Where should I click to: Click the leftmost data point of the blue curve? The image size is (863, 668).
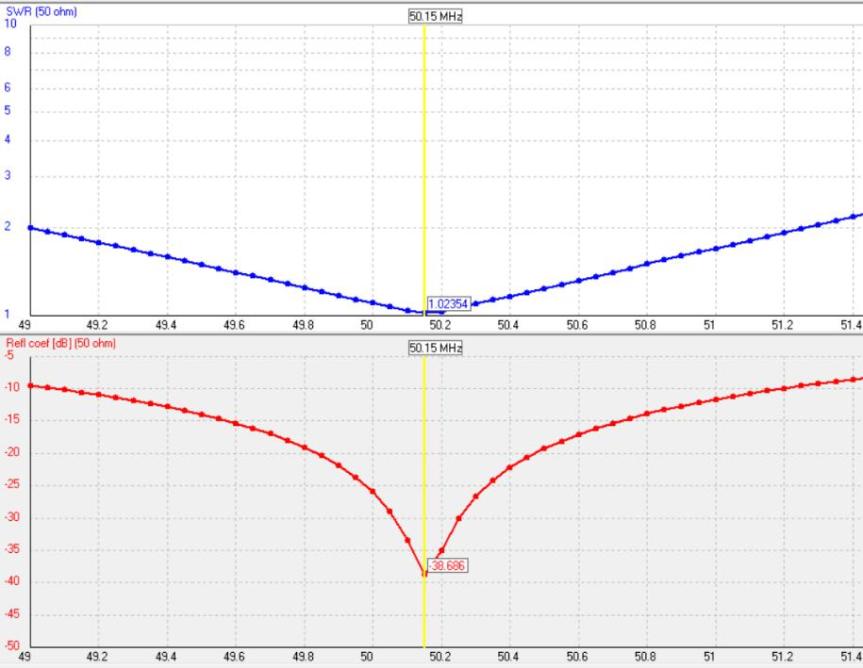tap(30, 228)
